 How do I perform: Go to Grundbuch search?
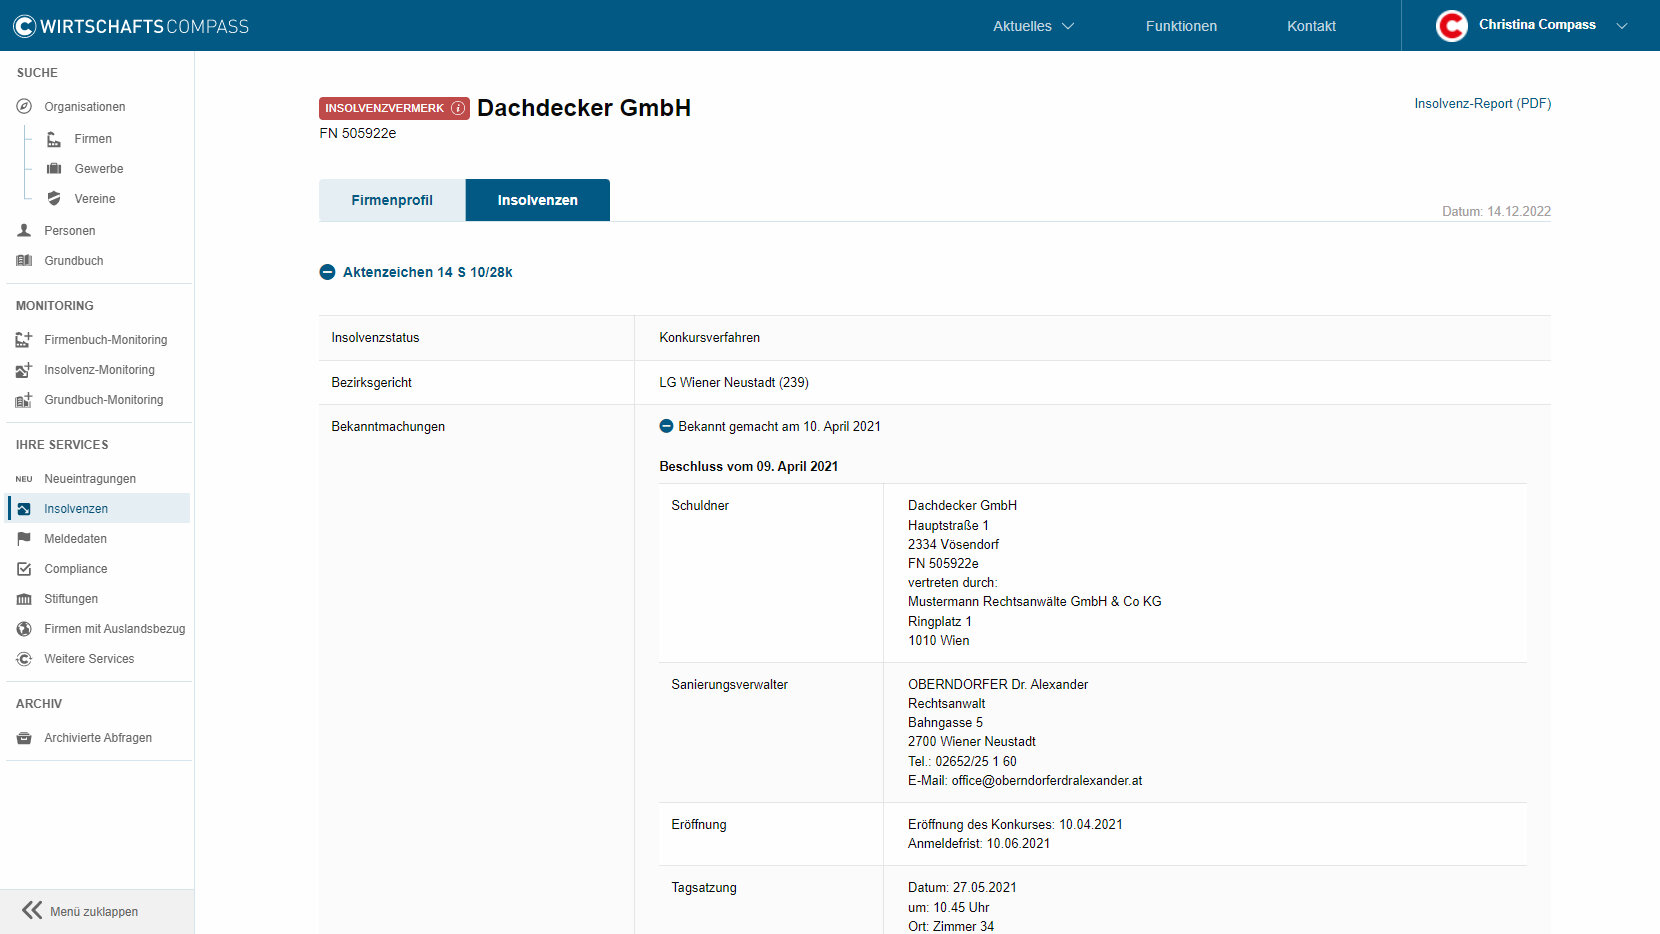[74, 261]
